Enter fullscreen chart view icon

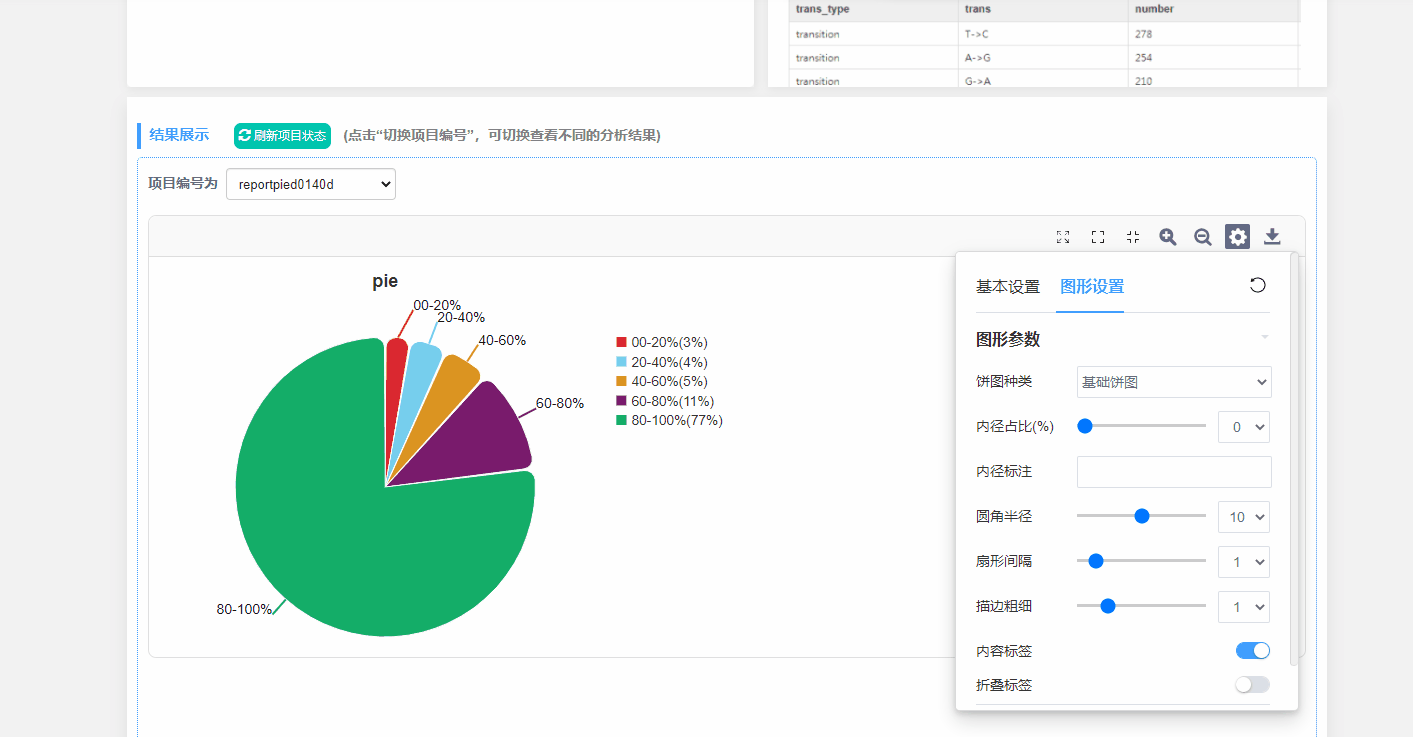point(1098,237)
